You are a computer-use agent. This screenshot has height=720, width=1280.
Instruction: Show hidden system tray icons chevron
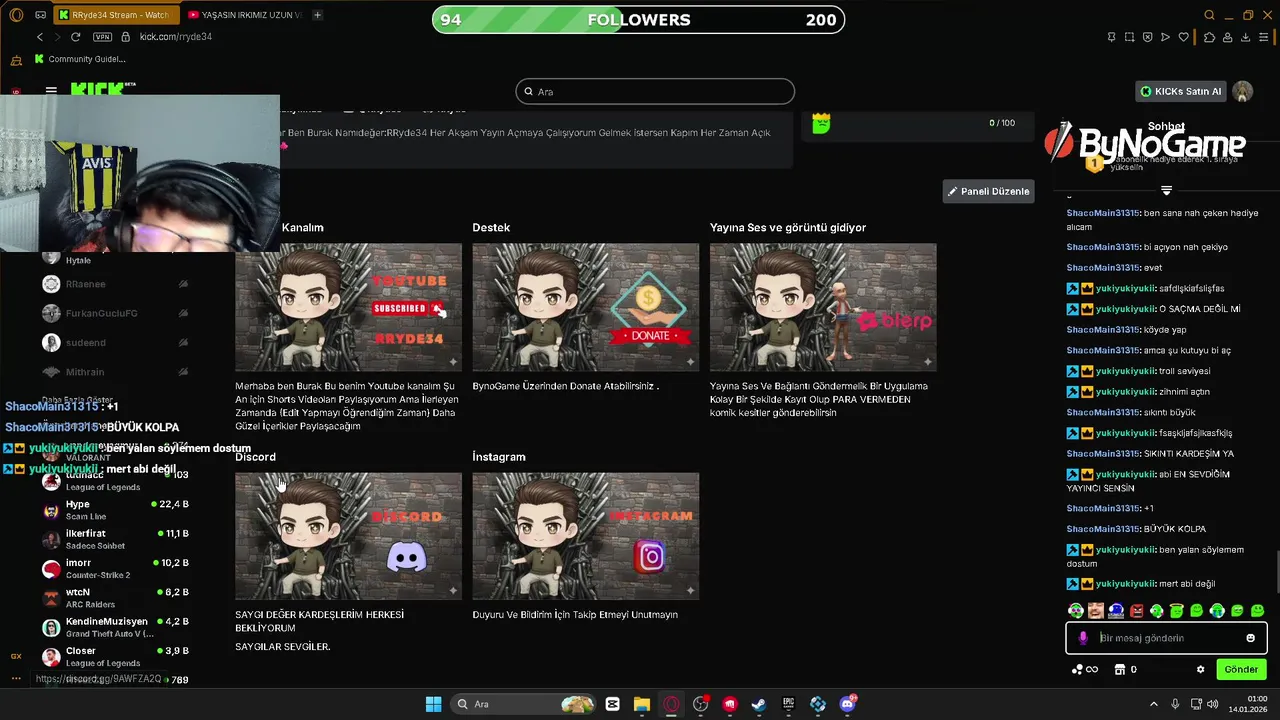[x=1153, y=704]
